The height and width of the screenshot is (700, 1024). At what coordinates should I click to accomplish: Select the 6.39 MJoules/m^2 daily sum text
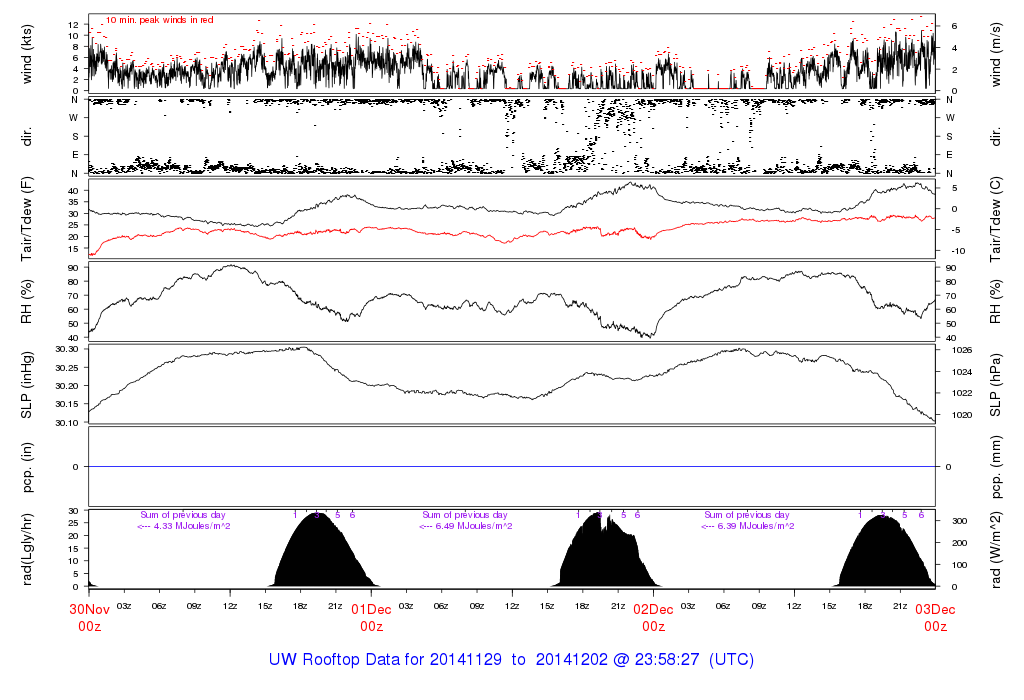(752, 526)
